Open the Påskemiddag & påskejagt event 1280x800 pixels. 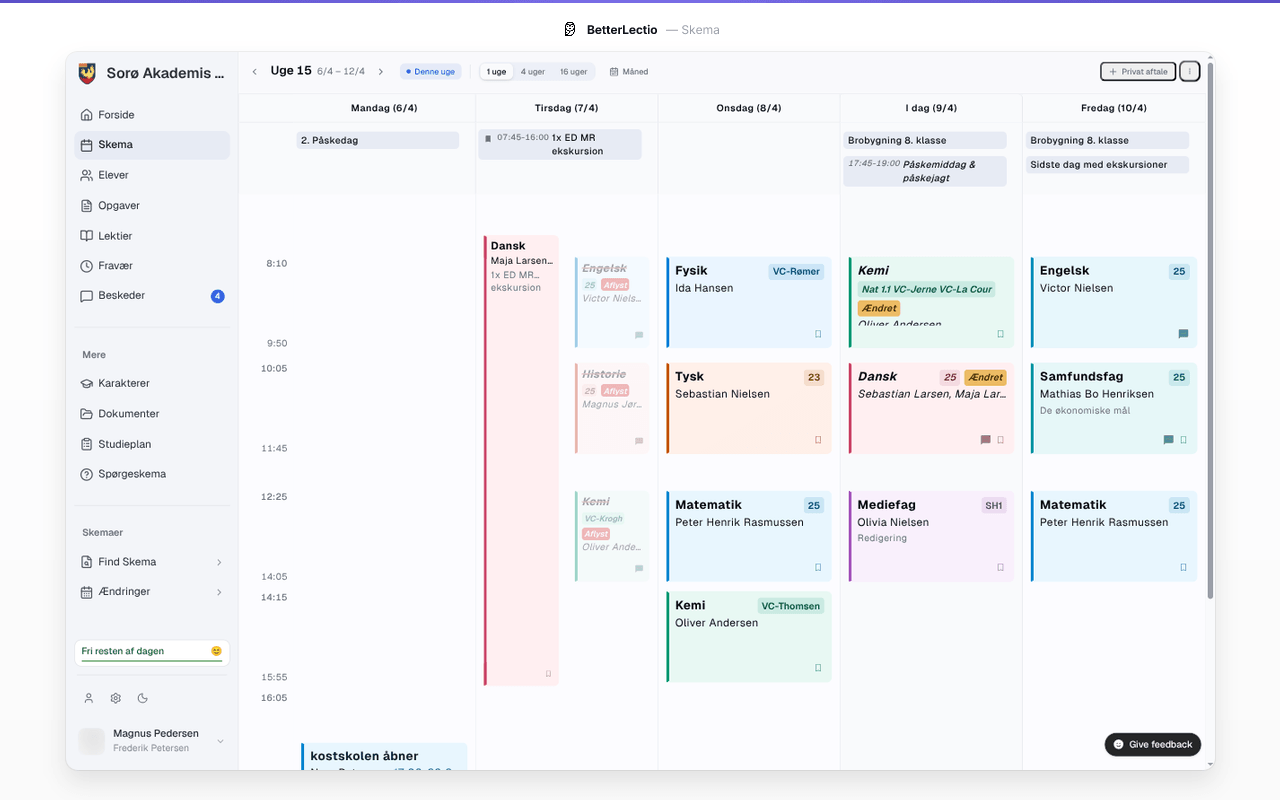924,171
